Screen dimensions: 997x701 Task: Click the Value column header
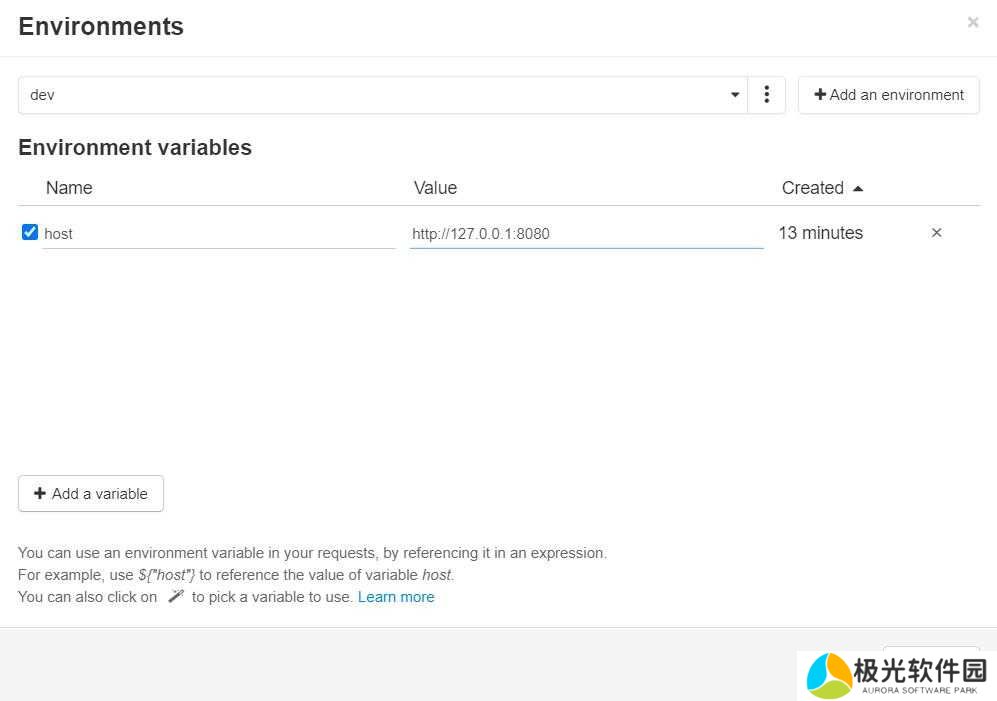click(x=435, y=188)
